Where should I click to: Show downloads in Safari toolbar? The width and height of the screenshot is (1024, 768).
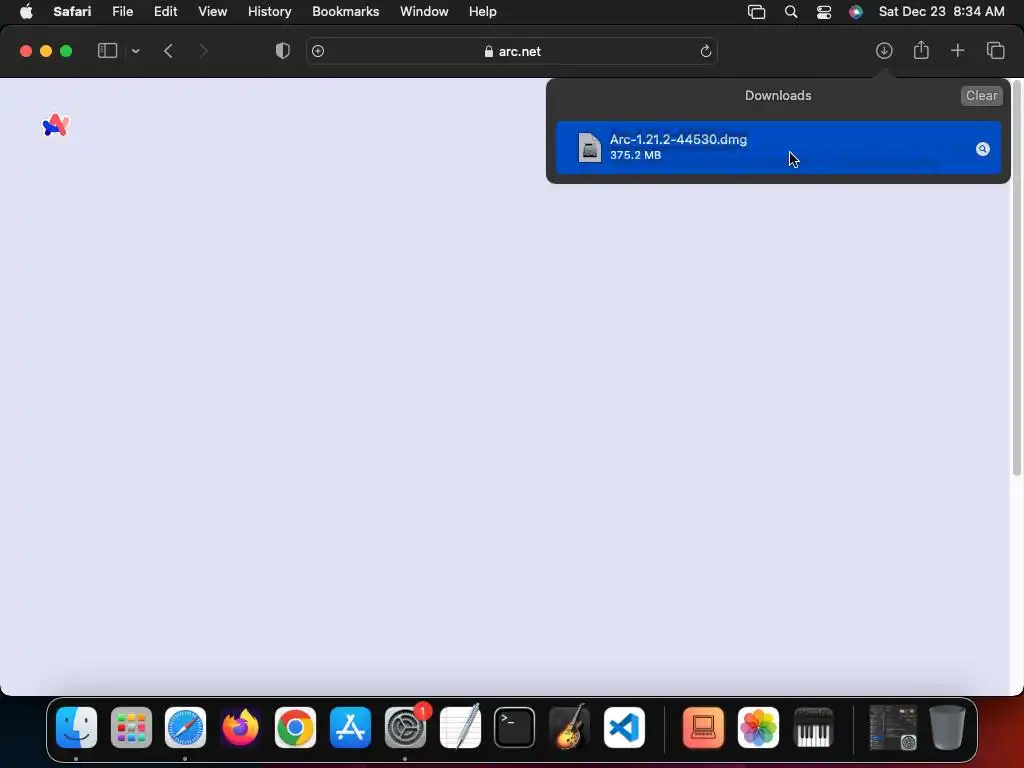[x=884, y=51]
